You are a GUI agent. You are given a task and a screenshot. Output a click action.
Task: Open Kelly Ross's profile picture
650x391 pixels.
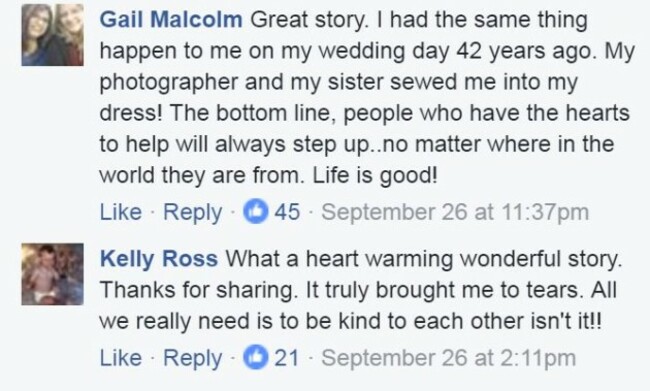click(x=52, y=274)
